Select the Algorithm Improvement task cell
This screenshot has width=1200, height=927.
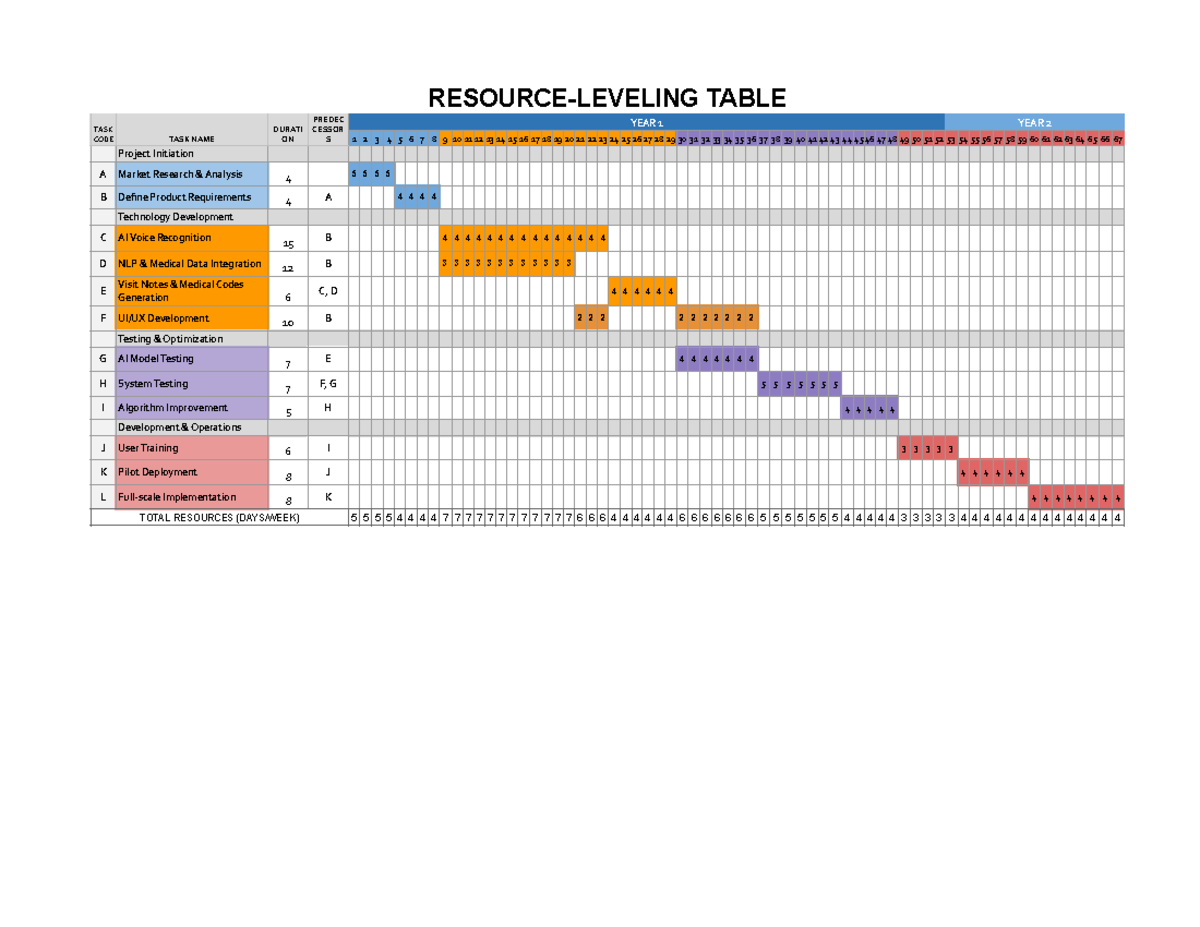(192, 408)
